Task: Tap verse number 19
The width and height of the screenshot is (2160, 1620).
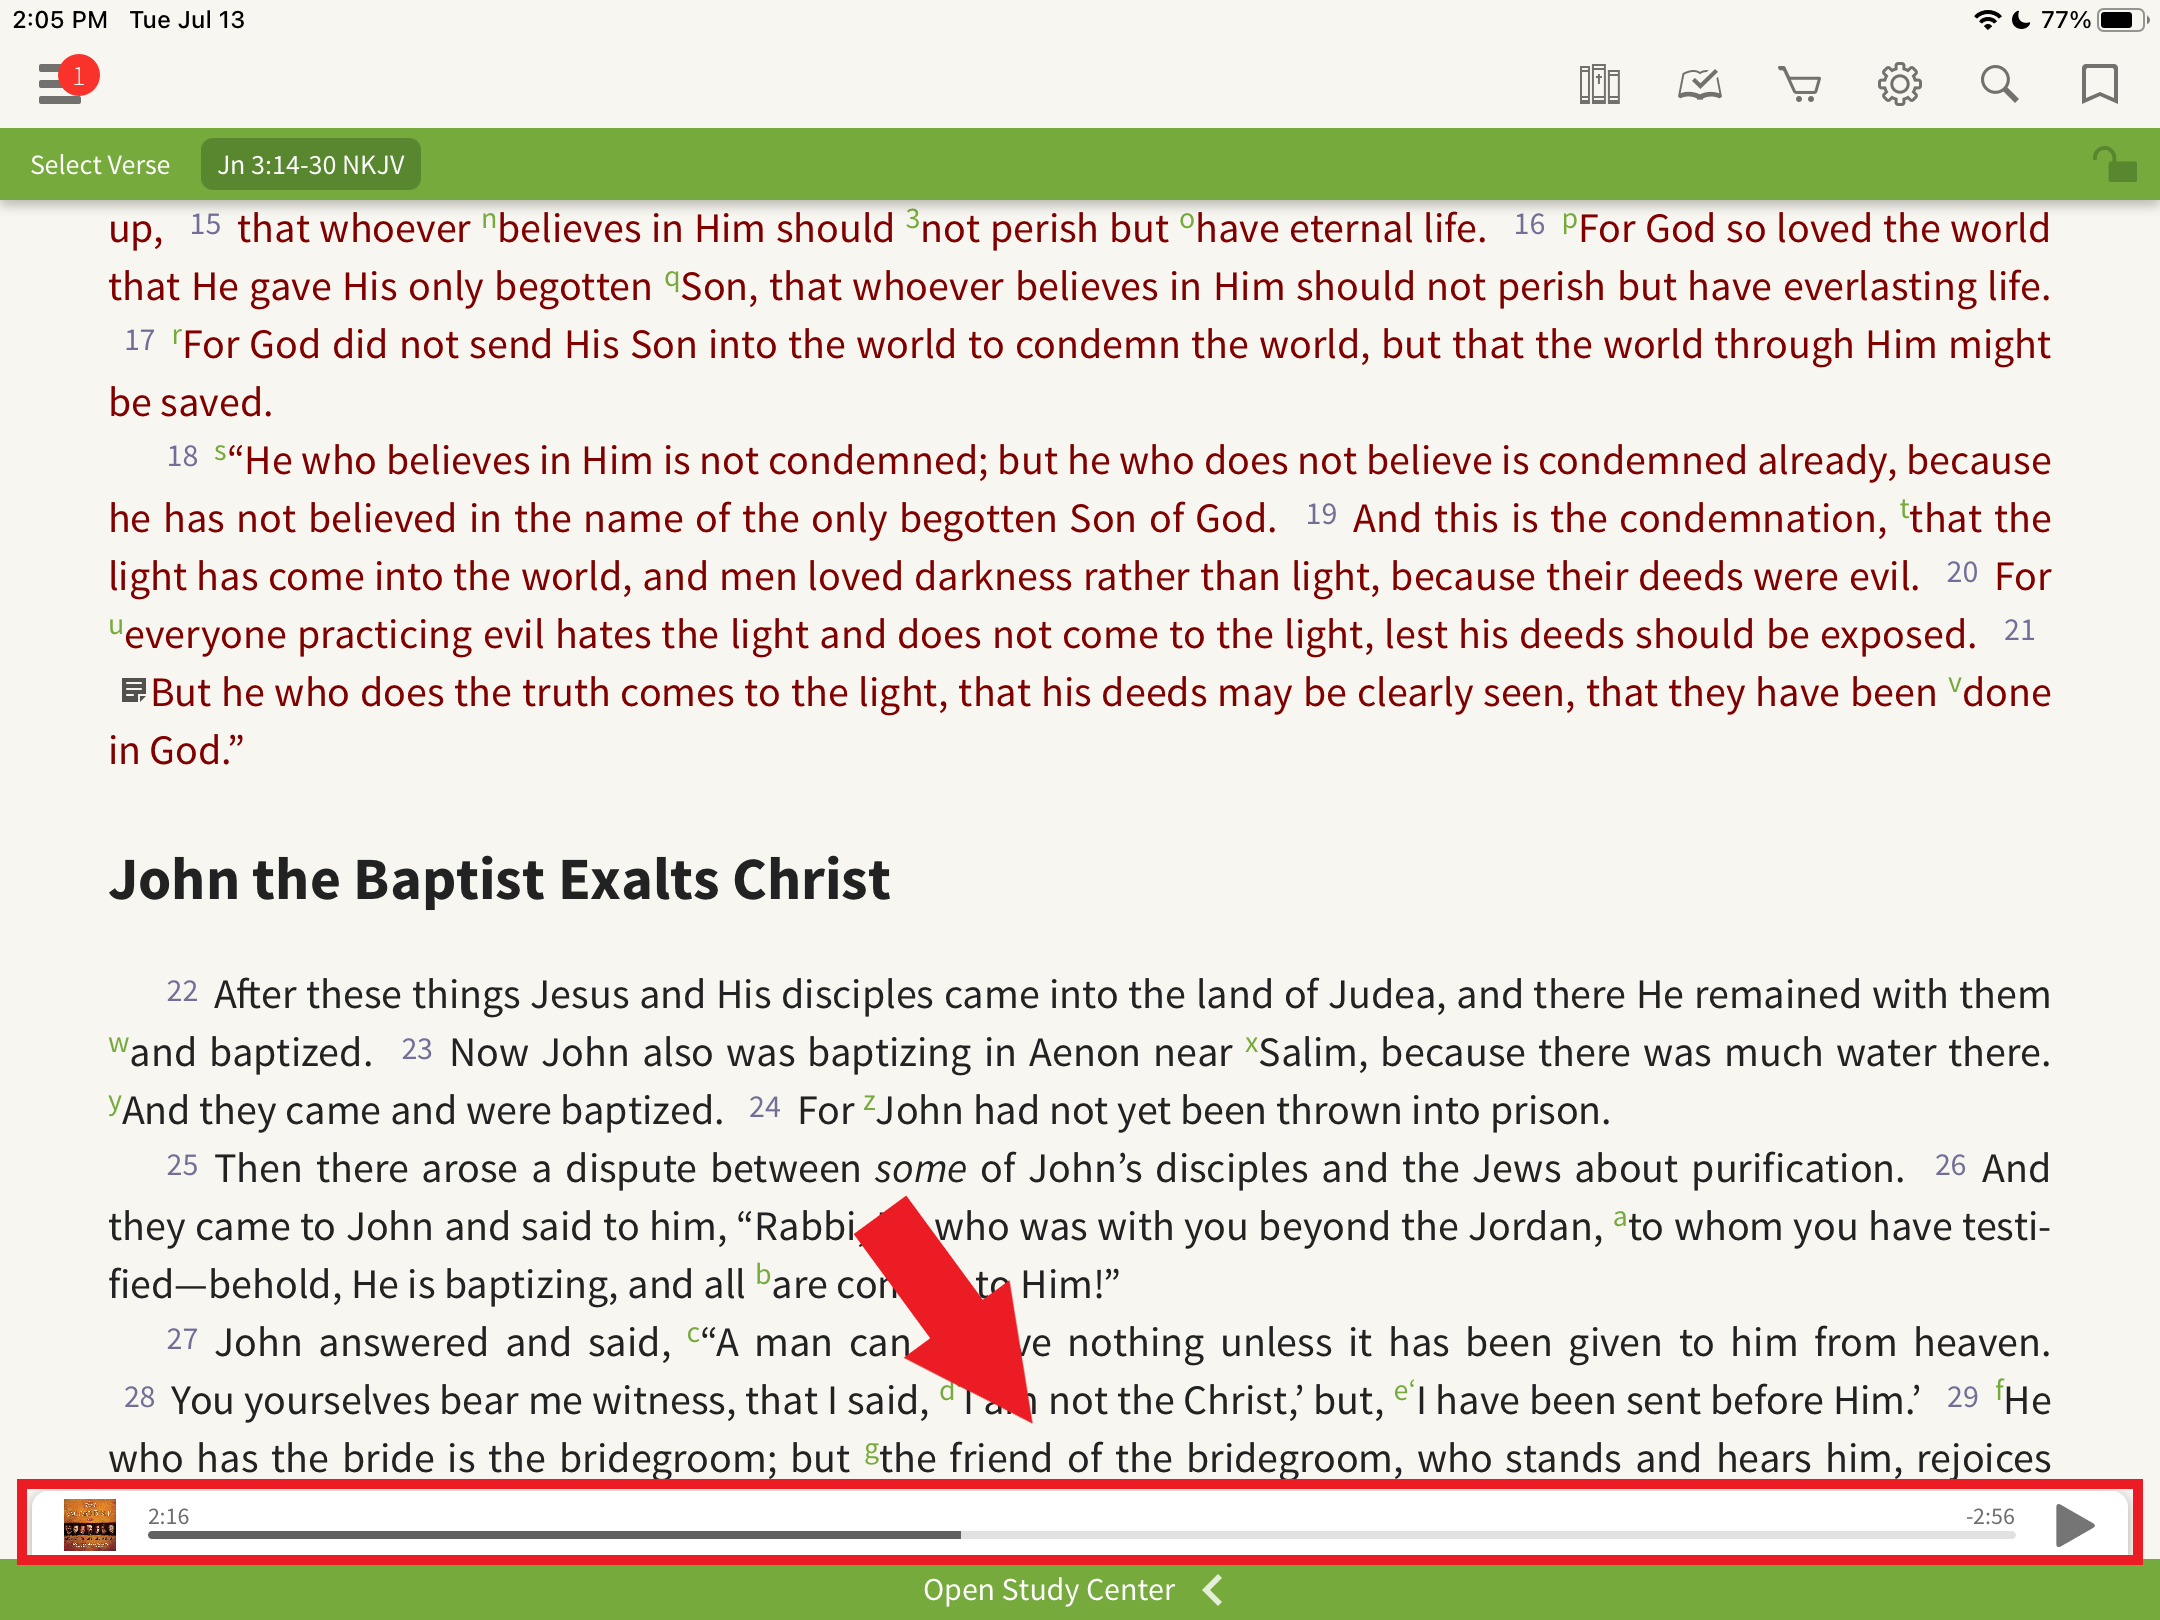Action: (x=1321, y=514)
